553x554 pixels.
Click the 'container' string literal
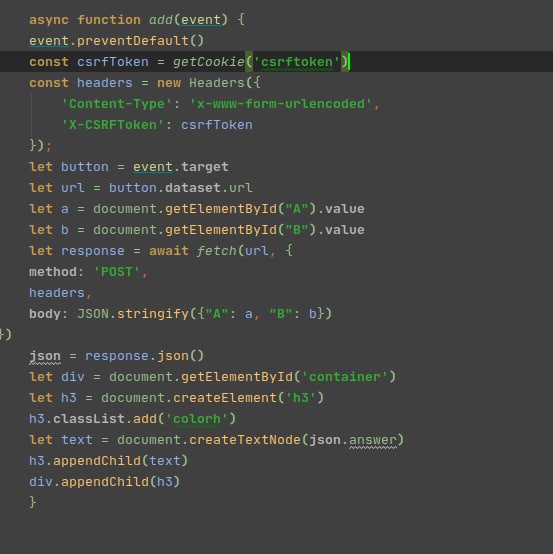point(345,377)
